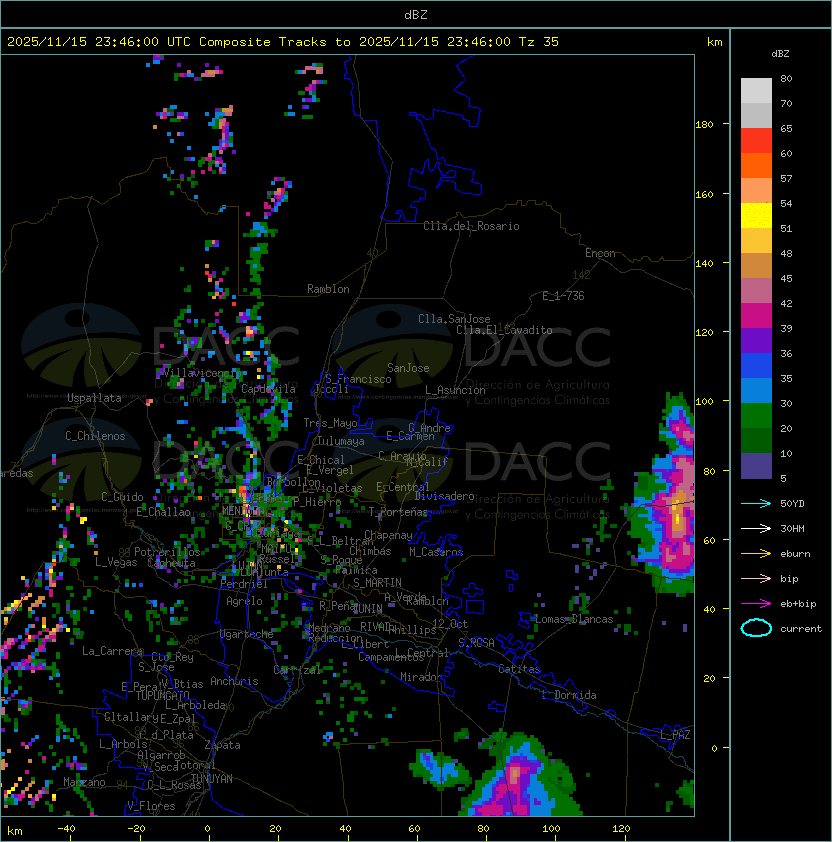Click the 'Clla.del_Rosario' map label

[x=471, y=226]
